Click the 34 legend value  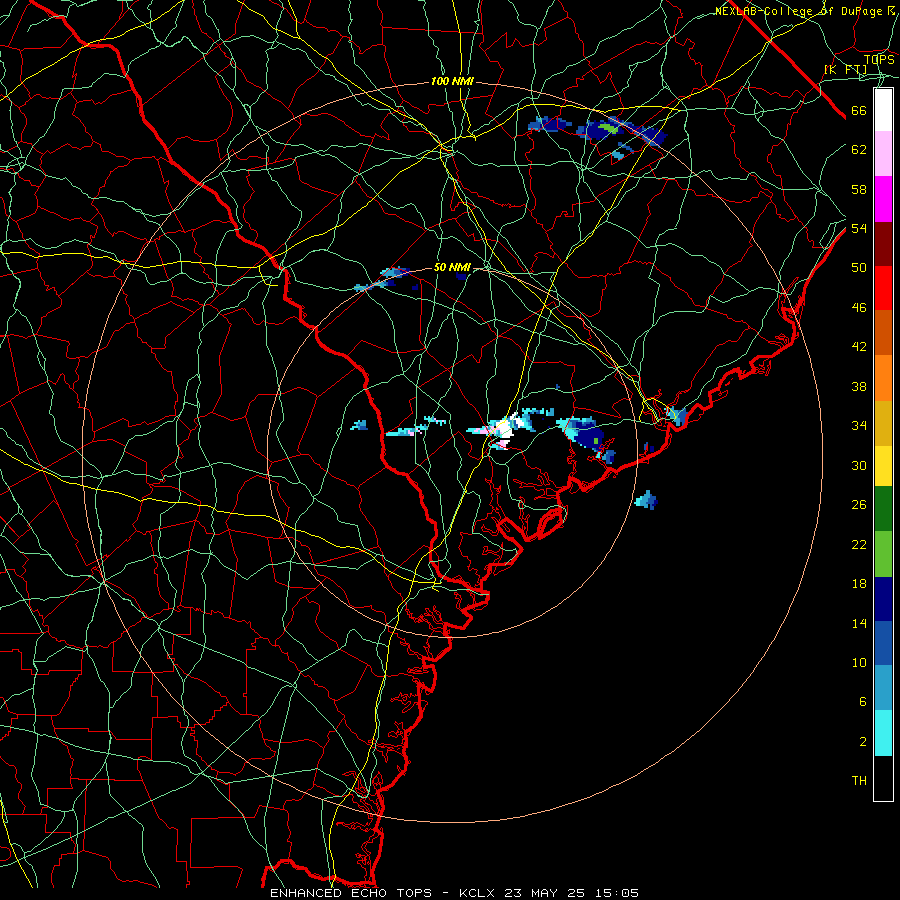point(859,426)
